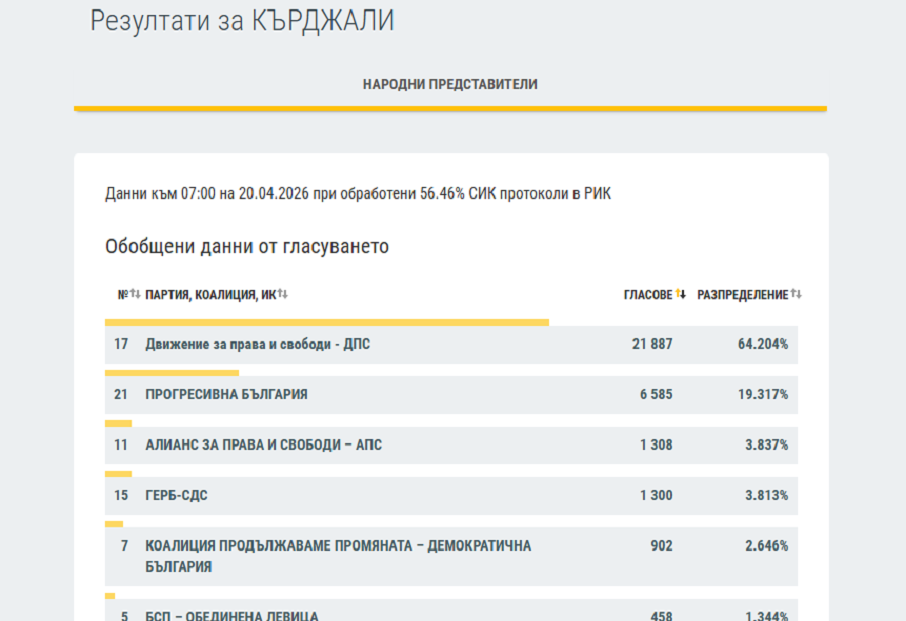Click the ГЛАСОВЕ column header text
Screen dimensions: 906x621
point(648,294)
